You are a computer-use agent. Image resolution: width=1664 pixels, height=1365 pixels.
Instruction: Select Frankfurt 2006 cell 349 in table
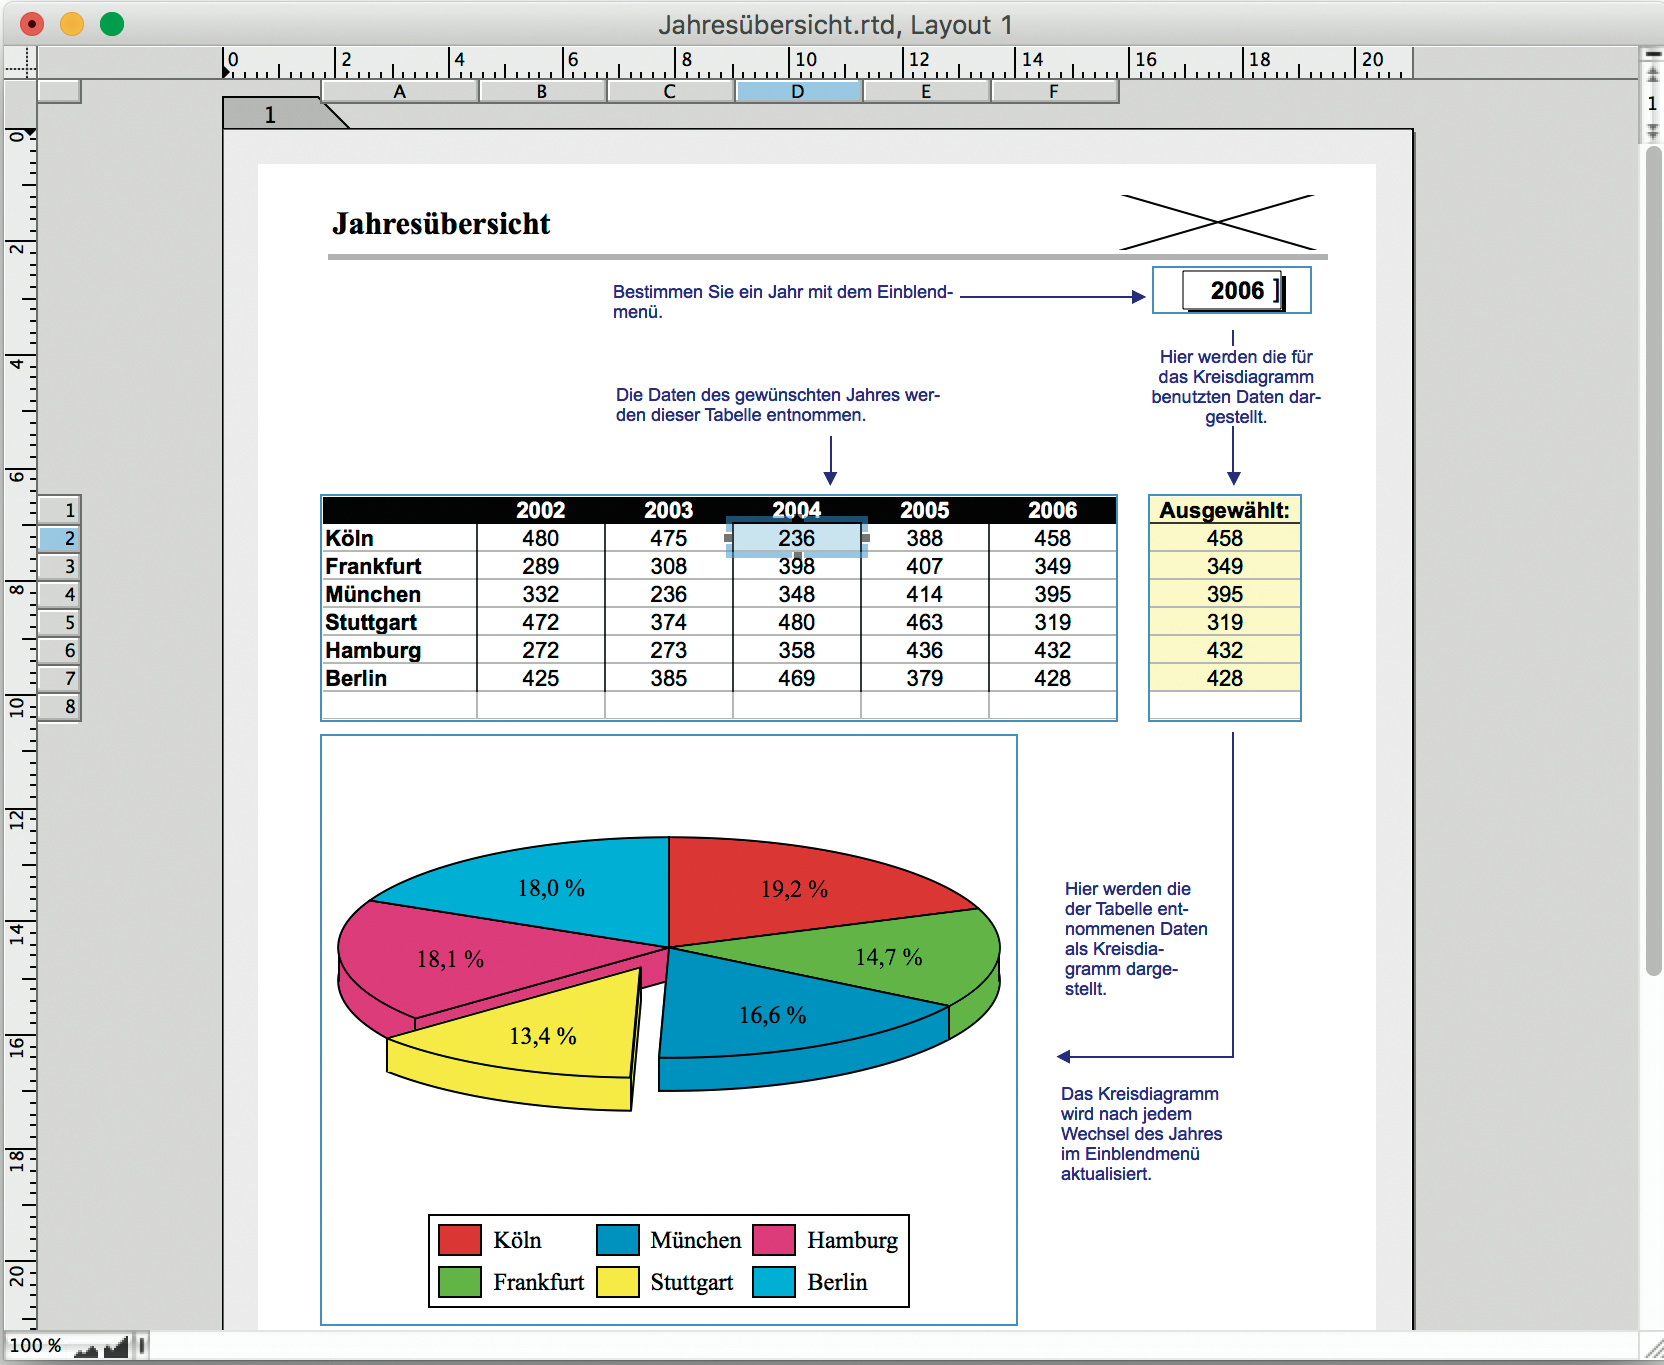pyautogui.click(x=1053, y=566)
